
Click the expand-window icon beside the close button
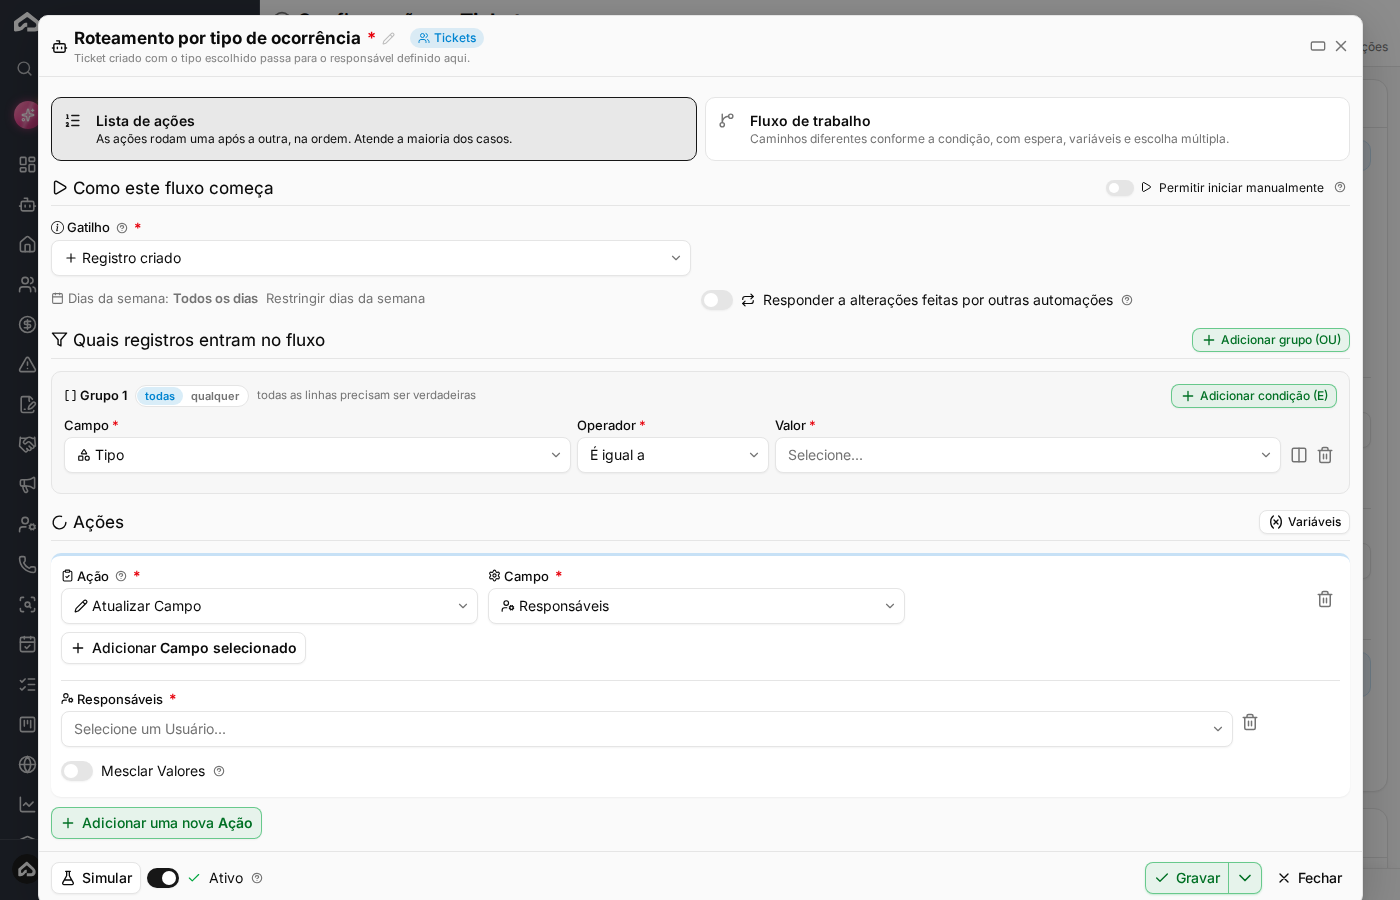(1318, 46)
